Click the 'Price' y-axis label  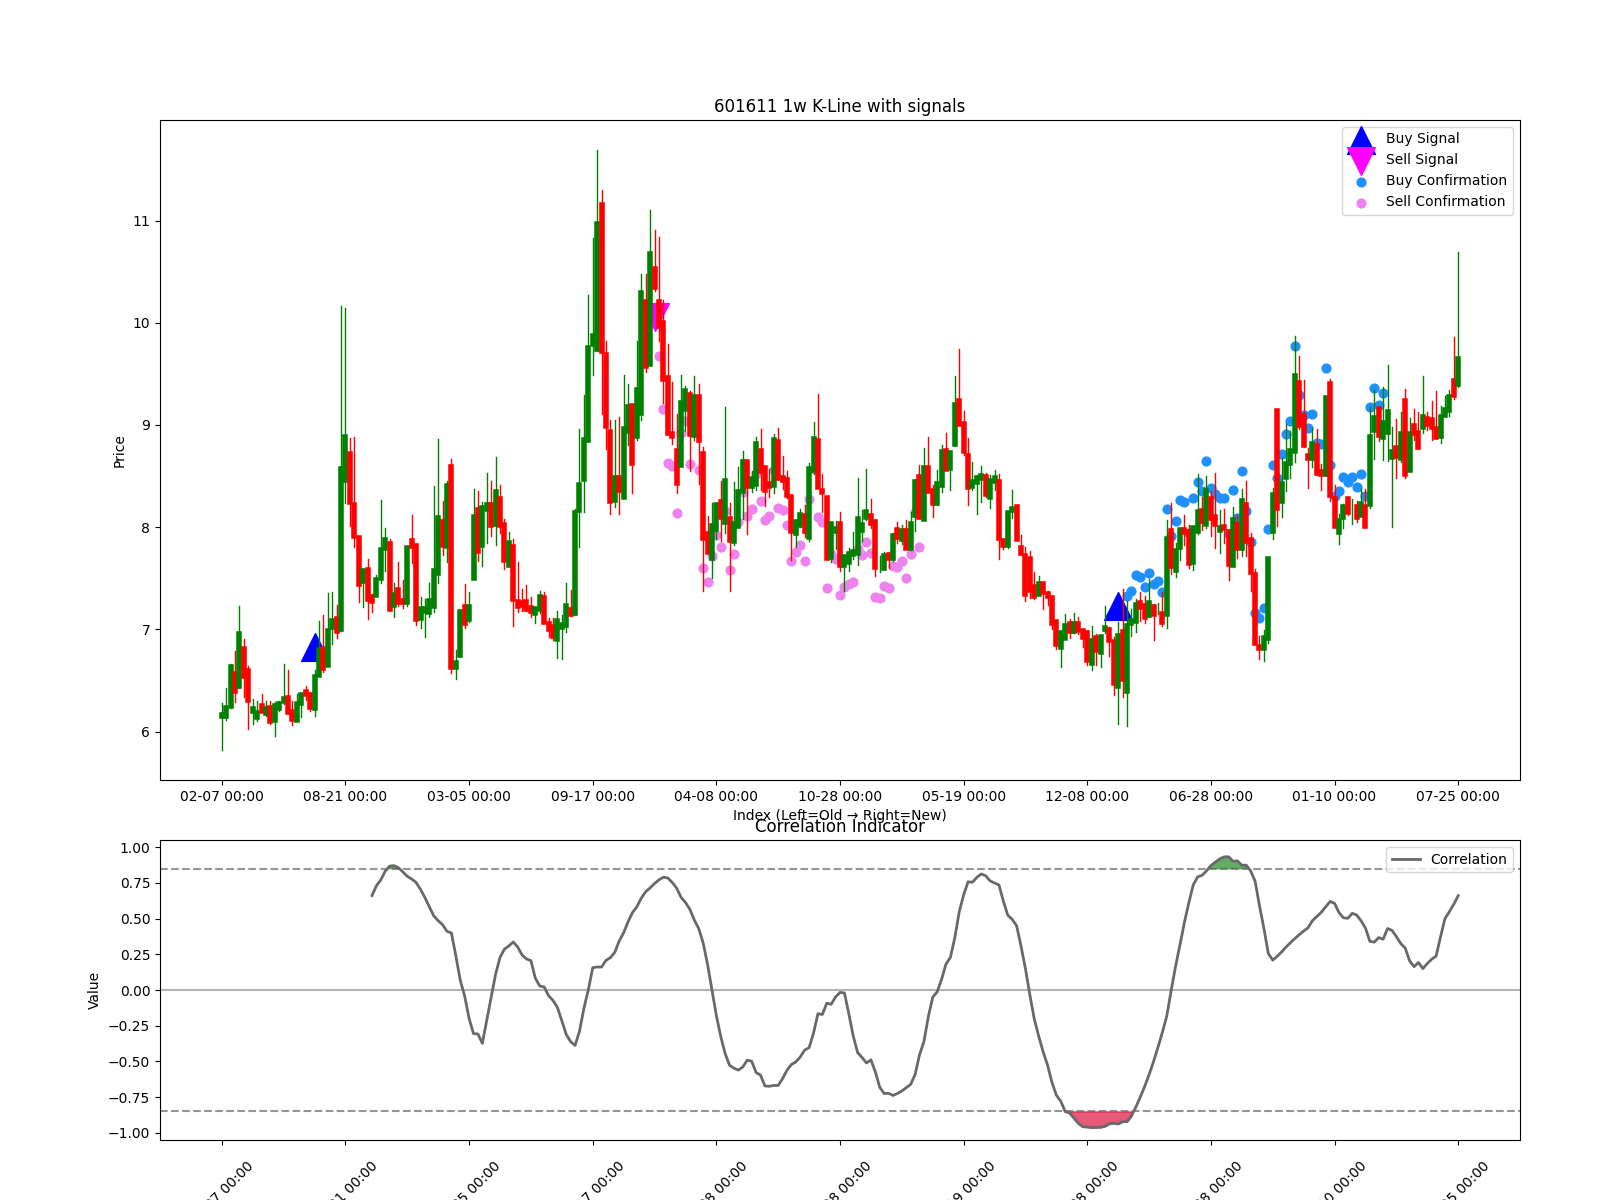(x=120, y=452)
